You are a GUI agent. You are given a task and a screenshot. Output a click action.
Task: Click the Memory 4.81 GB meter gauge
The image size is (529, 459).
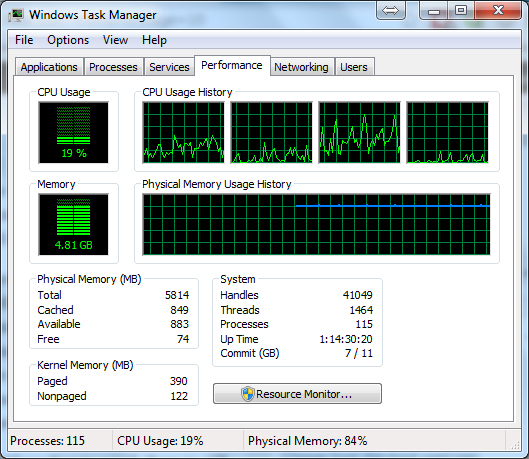74,225
